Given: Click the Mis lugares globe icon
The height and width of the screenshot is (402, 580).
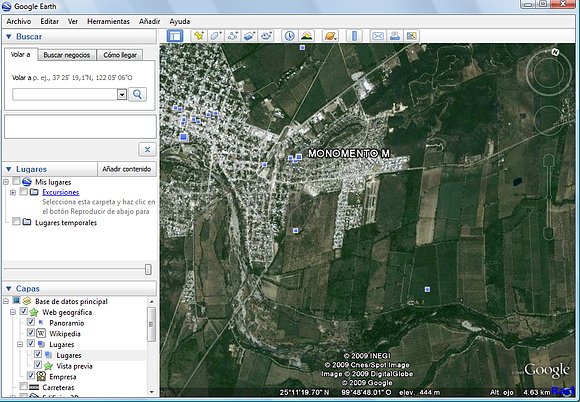Looking at the screenshot, I should tap(27, 182).
